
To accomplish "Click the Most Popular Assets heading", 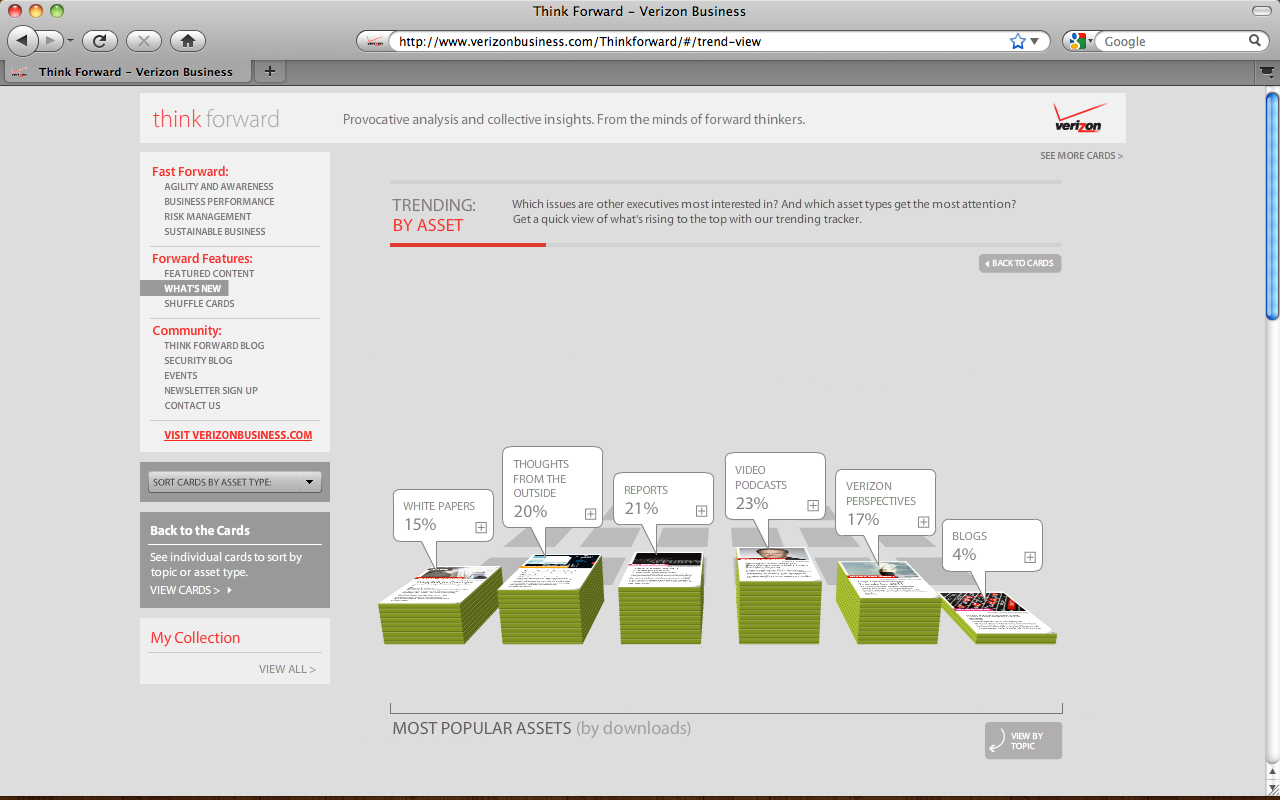I will 541,728.
